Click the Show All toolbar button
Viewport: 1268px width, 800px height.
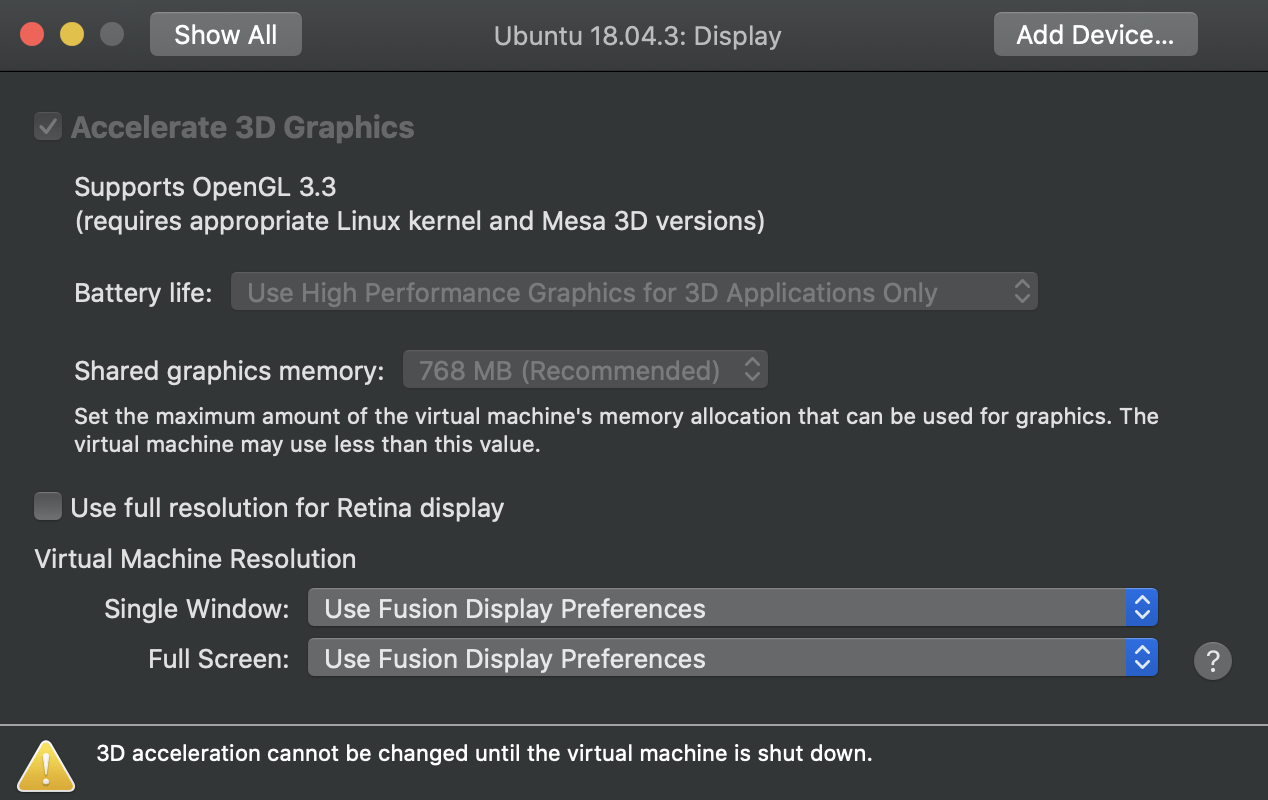tap(225, 33)
